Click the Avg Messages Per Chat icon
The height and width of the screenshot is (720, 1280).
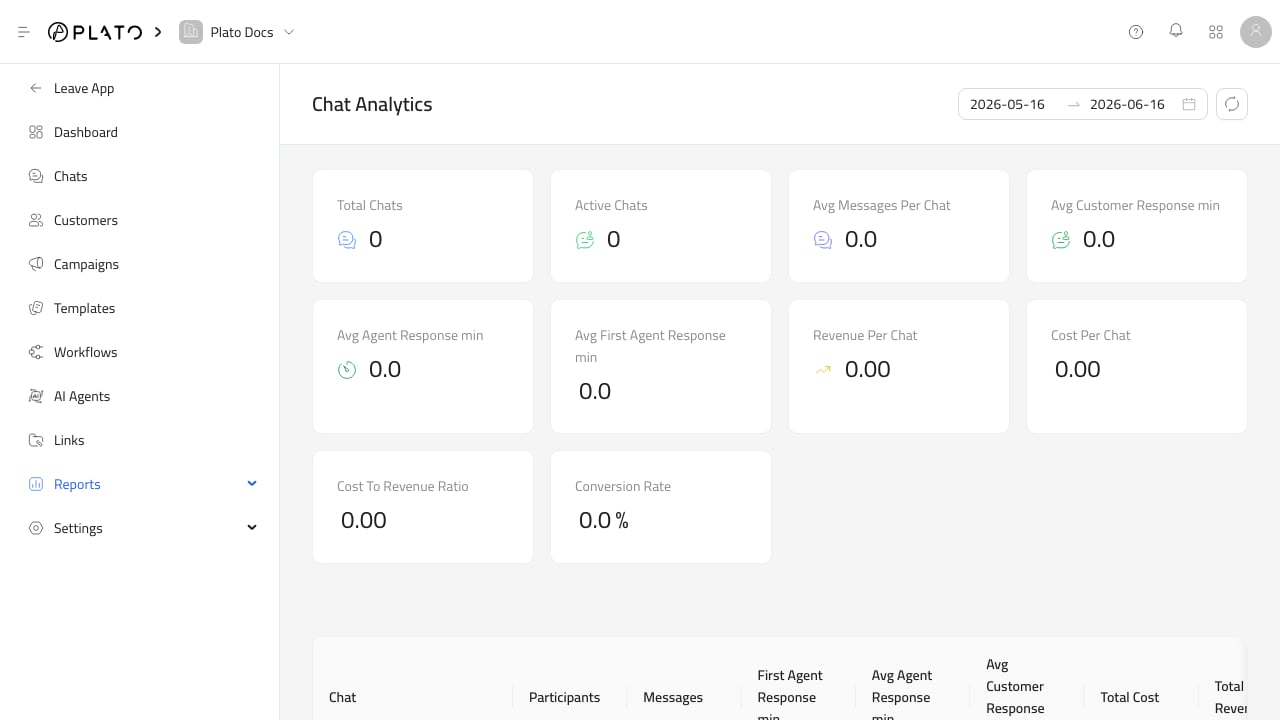coord(823,240)
